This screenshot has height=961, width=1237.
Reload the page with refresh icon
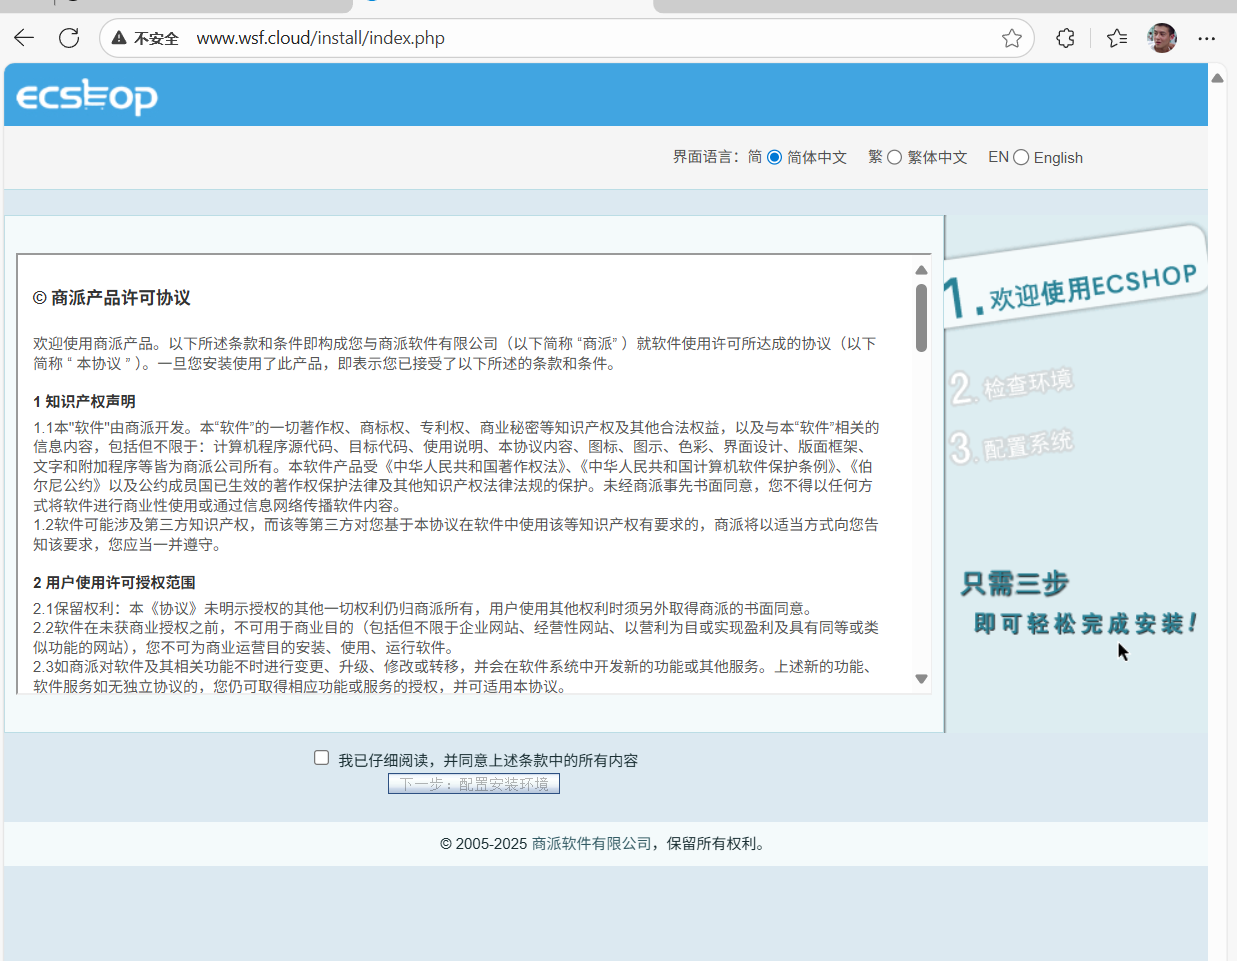tap(69, 38)
